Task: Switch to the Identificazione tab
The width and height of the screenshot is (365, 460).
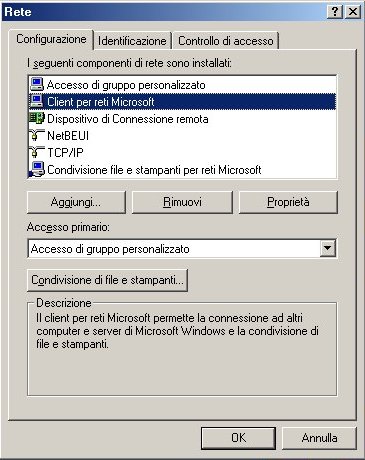Action: coord(132,41)
